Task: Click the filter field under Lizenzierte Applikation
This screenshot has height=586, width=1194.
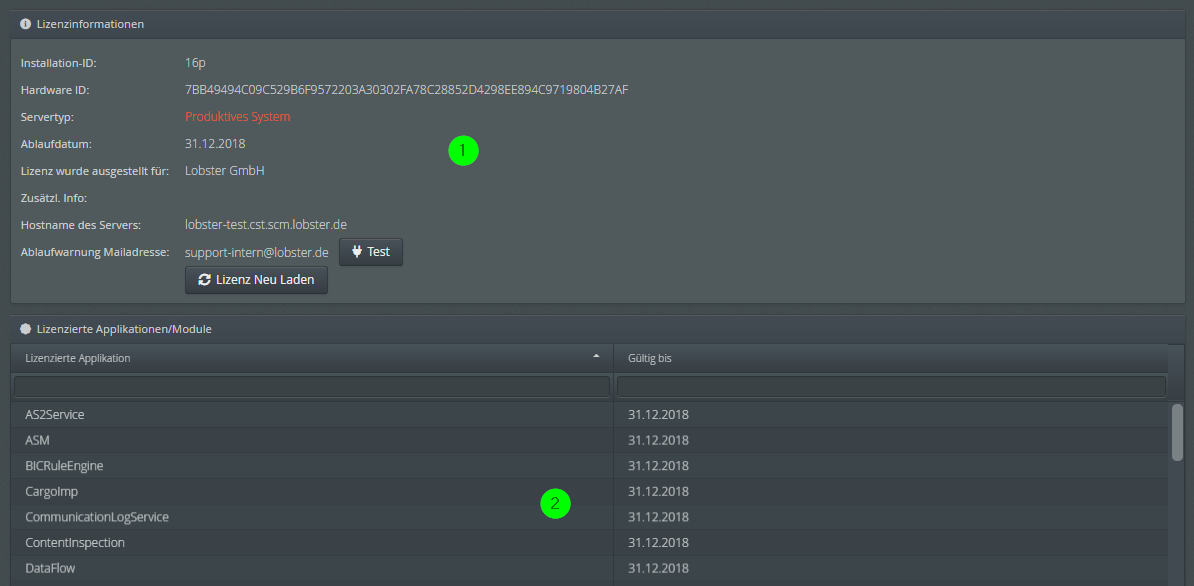Action: click(x=312, y=385)
